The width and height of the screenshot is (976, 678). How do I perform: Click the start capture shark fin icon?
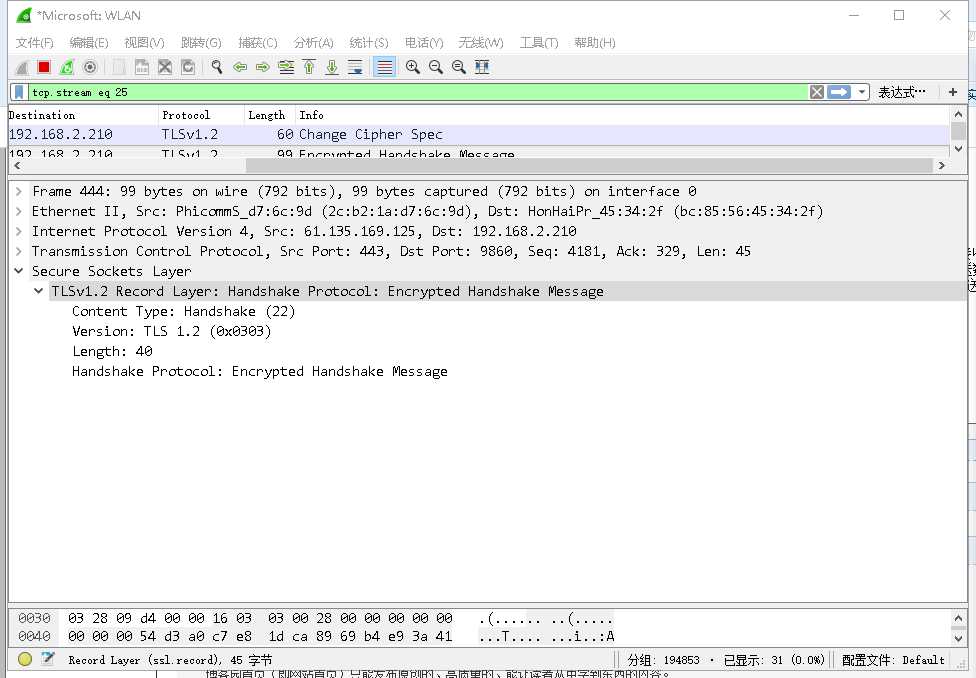[21, 67]
